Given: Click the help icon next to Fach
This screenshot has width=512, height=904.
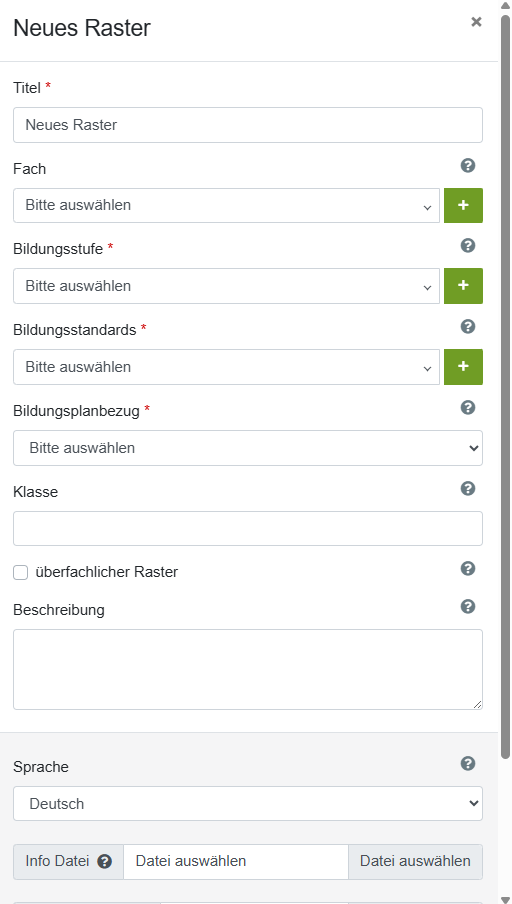Looking at the screenshot, I should [468, 166].
